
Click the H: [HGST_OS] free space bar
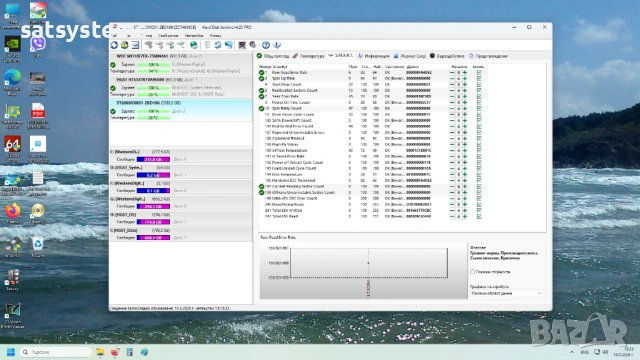[x=153, y=222]
